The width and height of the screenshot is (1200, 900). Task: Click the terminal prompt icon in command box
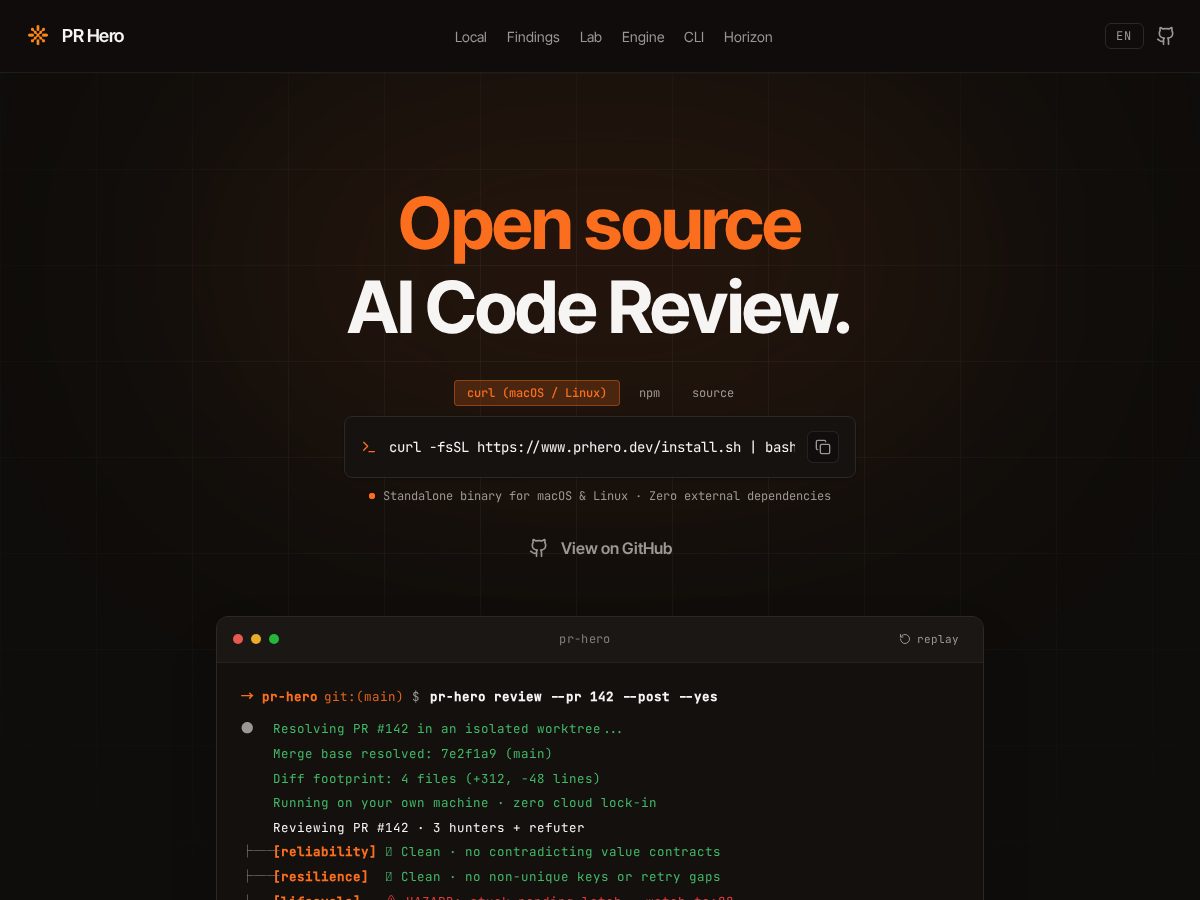click(368, 447)
